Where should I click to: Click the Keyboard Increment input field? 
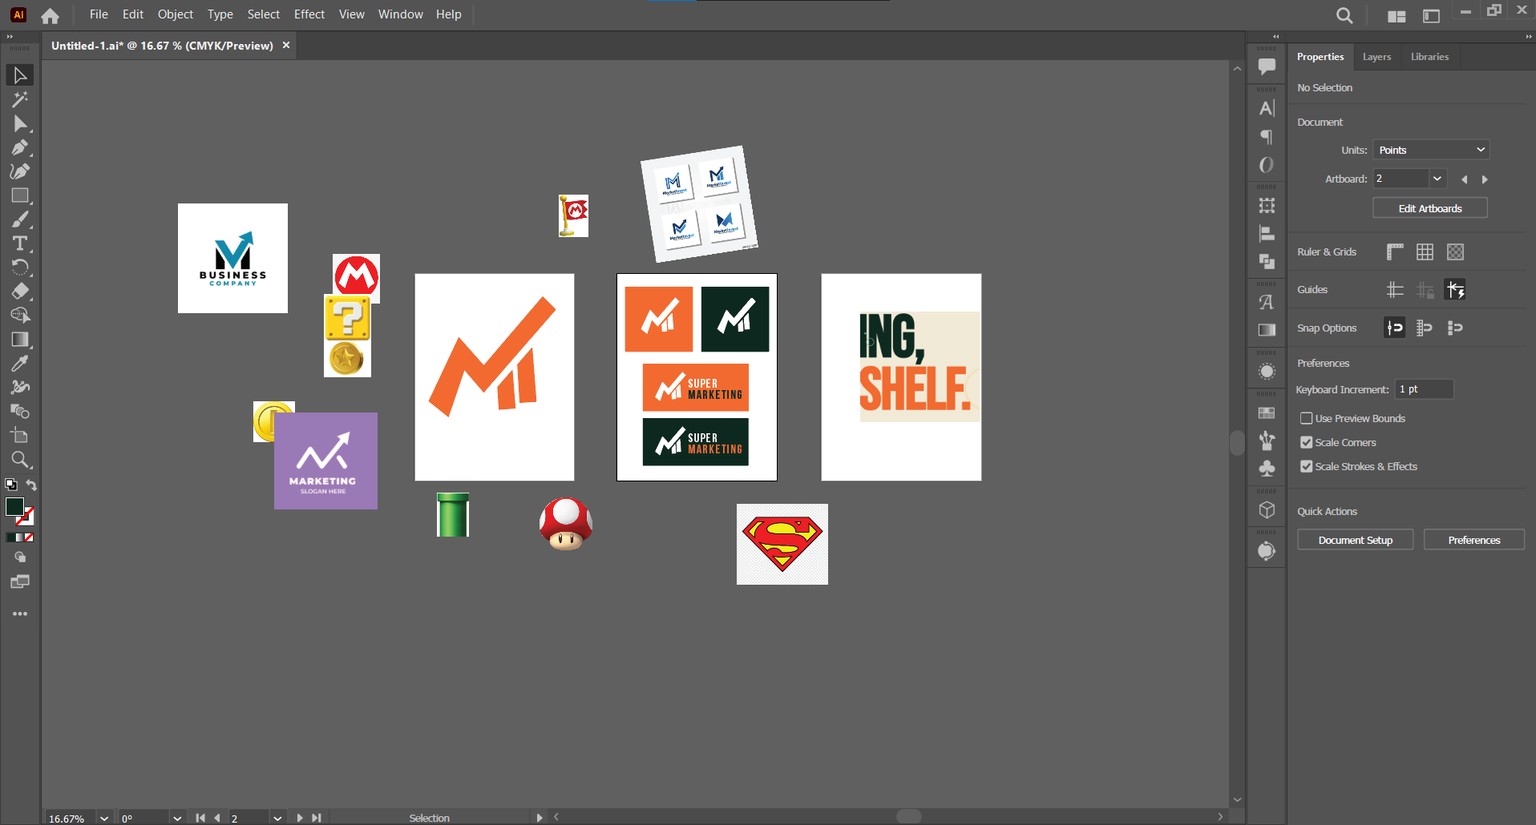[x=1423, y=389]
